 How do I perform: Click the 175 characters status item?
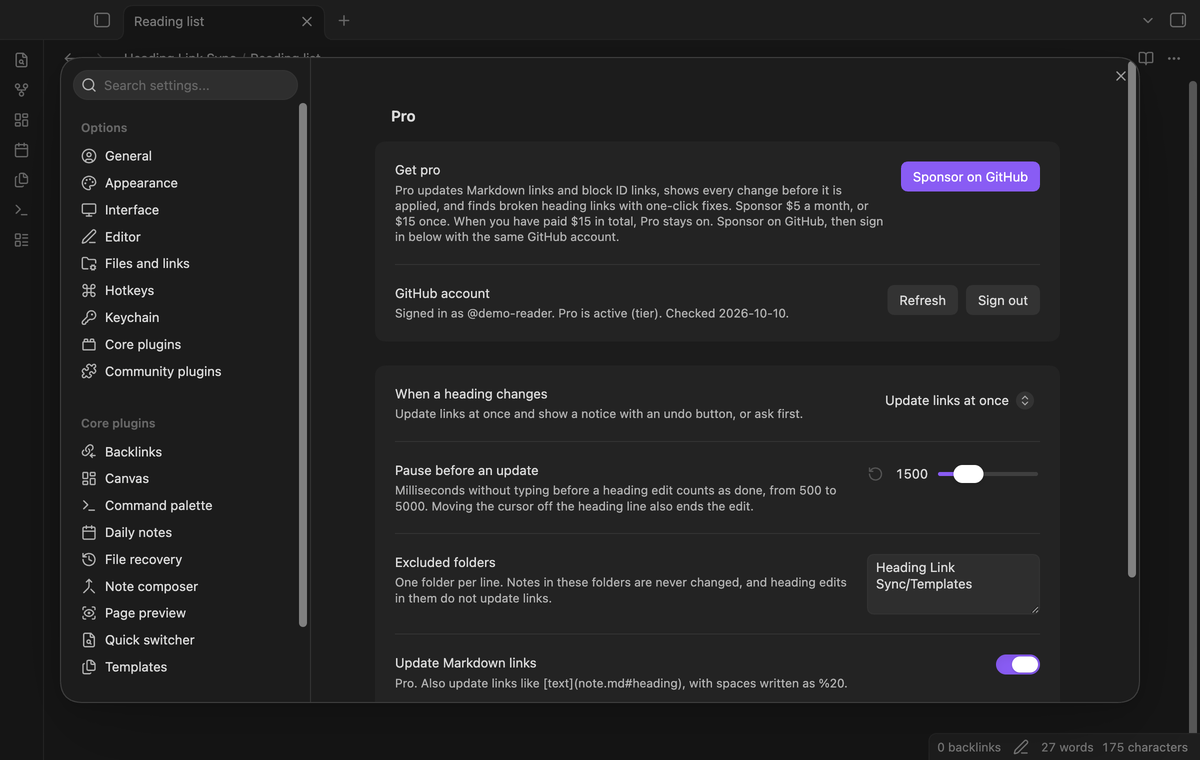[x=1145, y=747]
